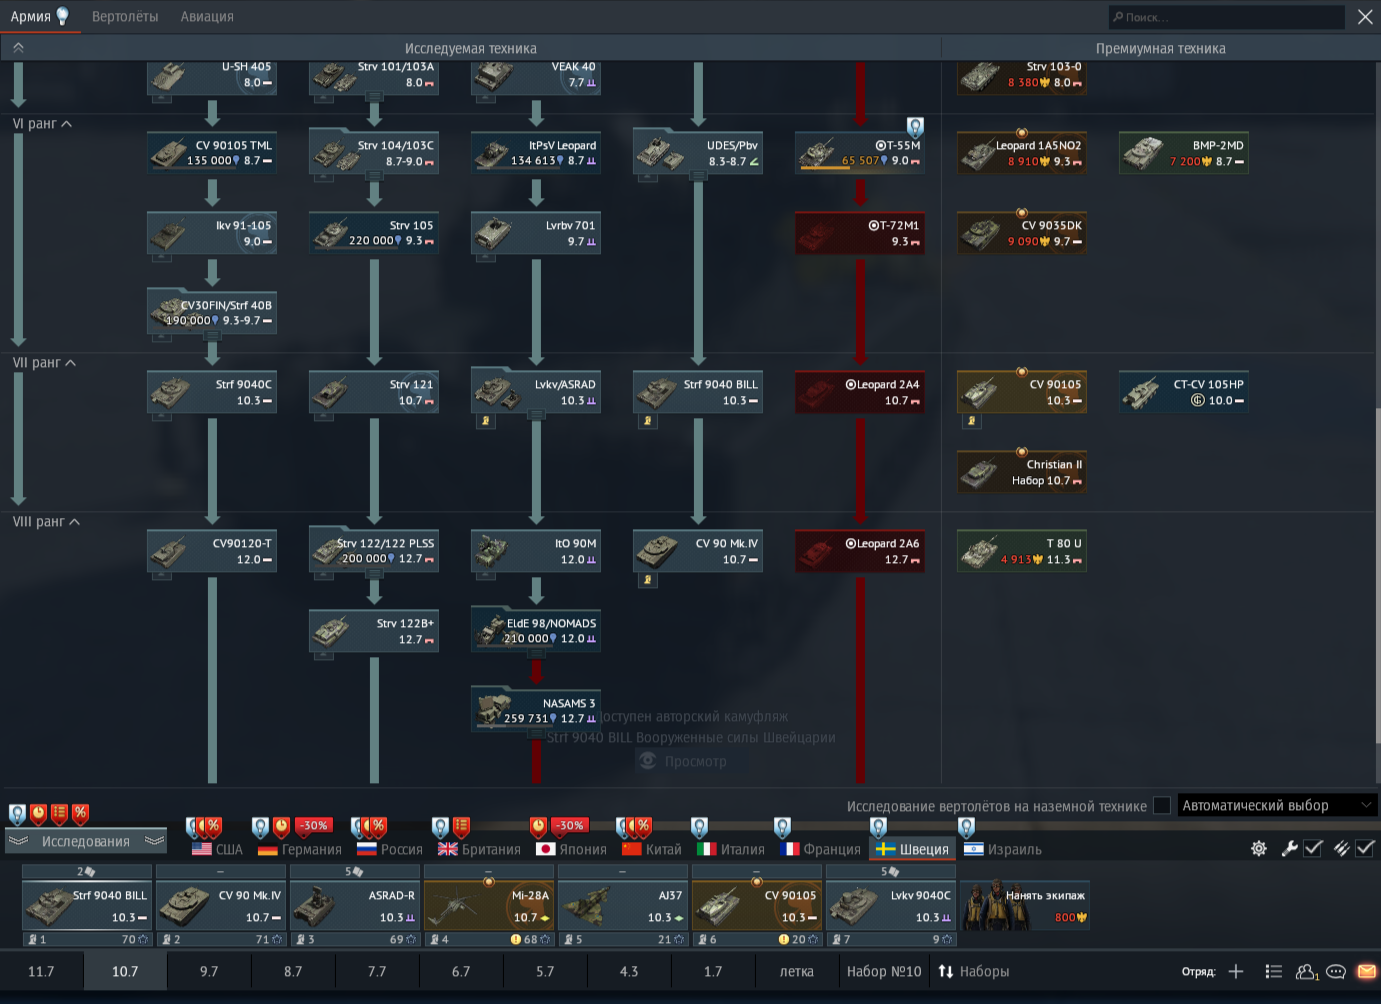Click the -30% discount badge above Япония

pos(569,826)
